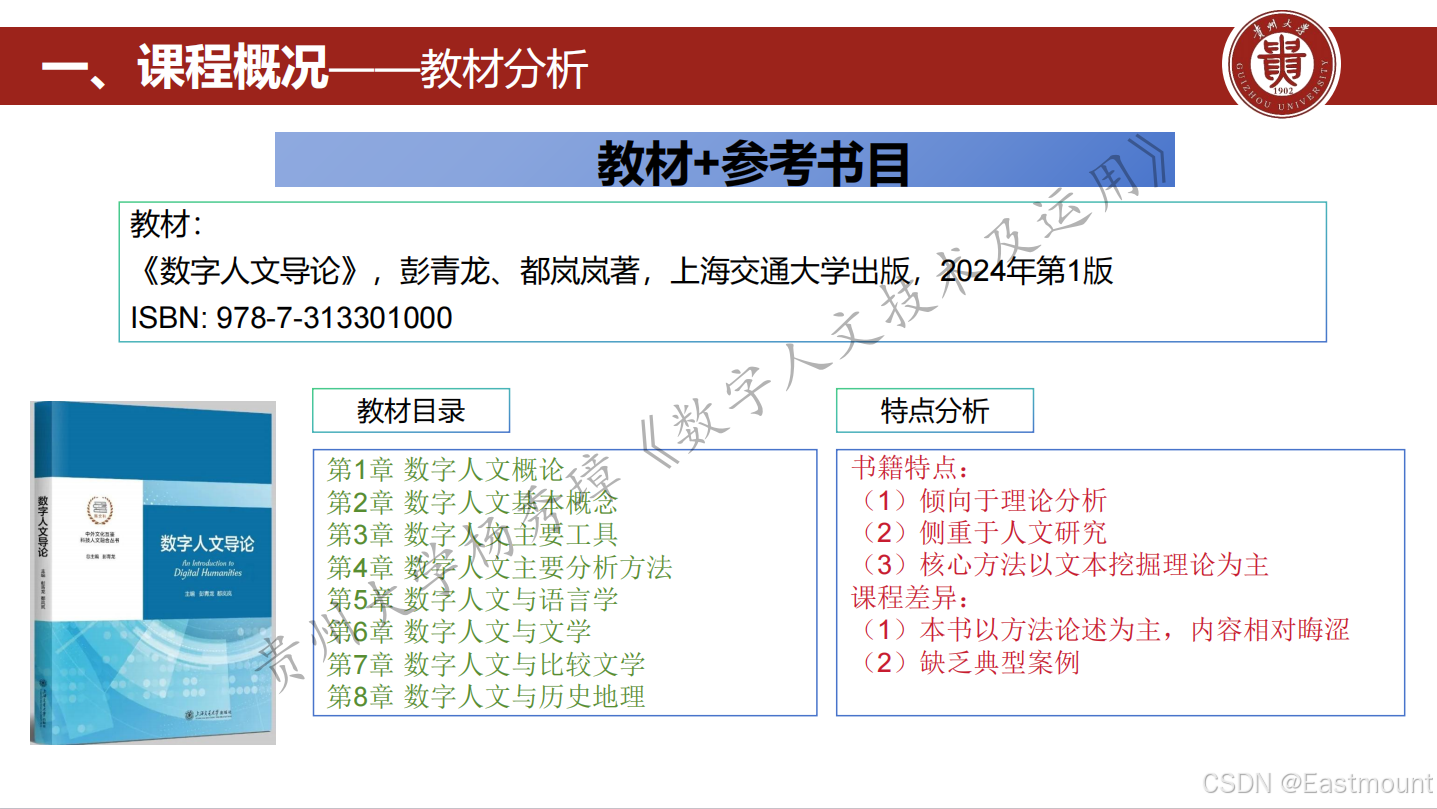Click the 特点分析 label box

click(934, 410)
